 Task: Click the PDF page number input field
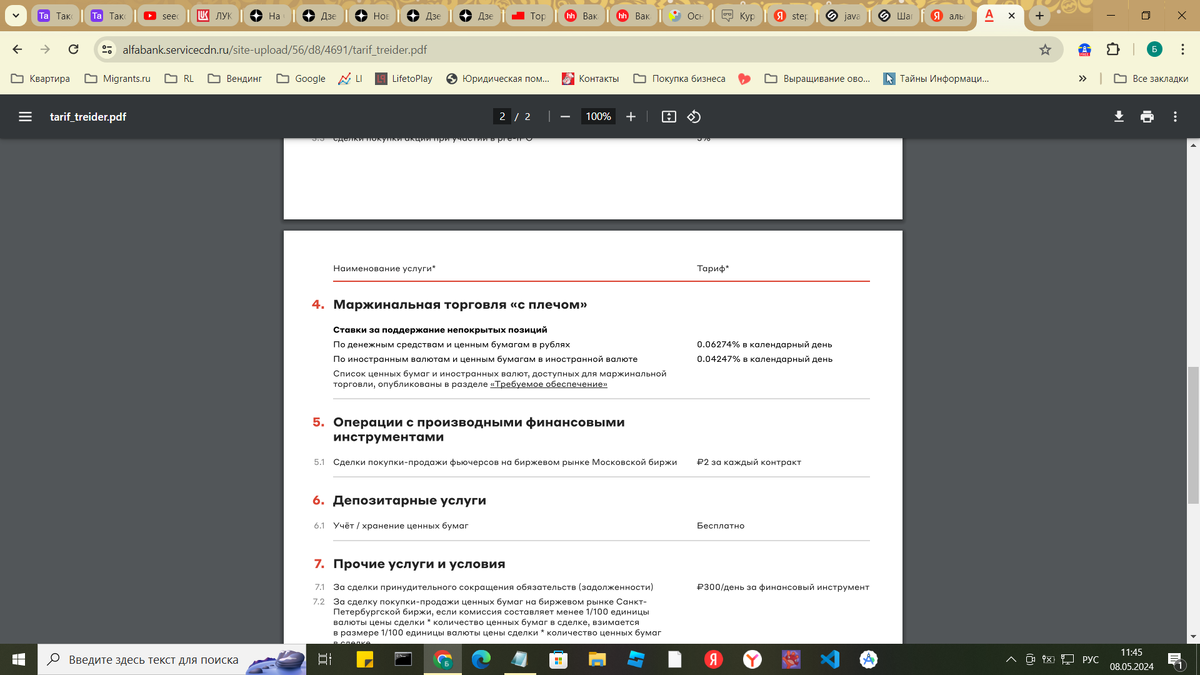(x=502, y=116)
